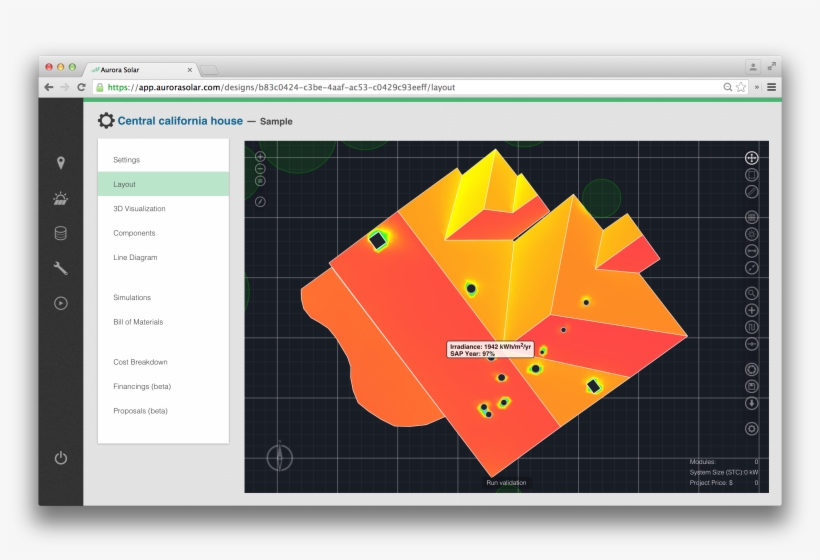Select the crosshair move tool in right toolbar
The image size is (820, 560).
752,157
